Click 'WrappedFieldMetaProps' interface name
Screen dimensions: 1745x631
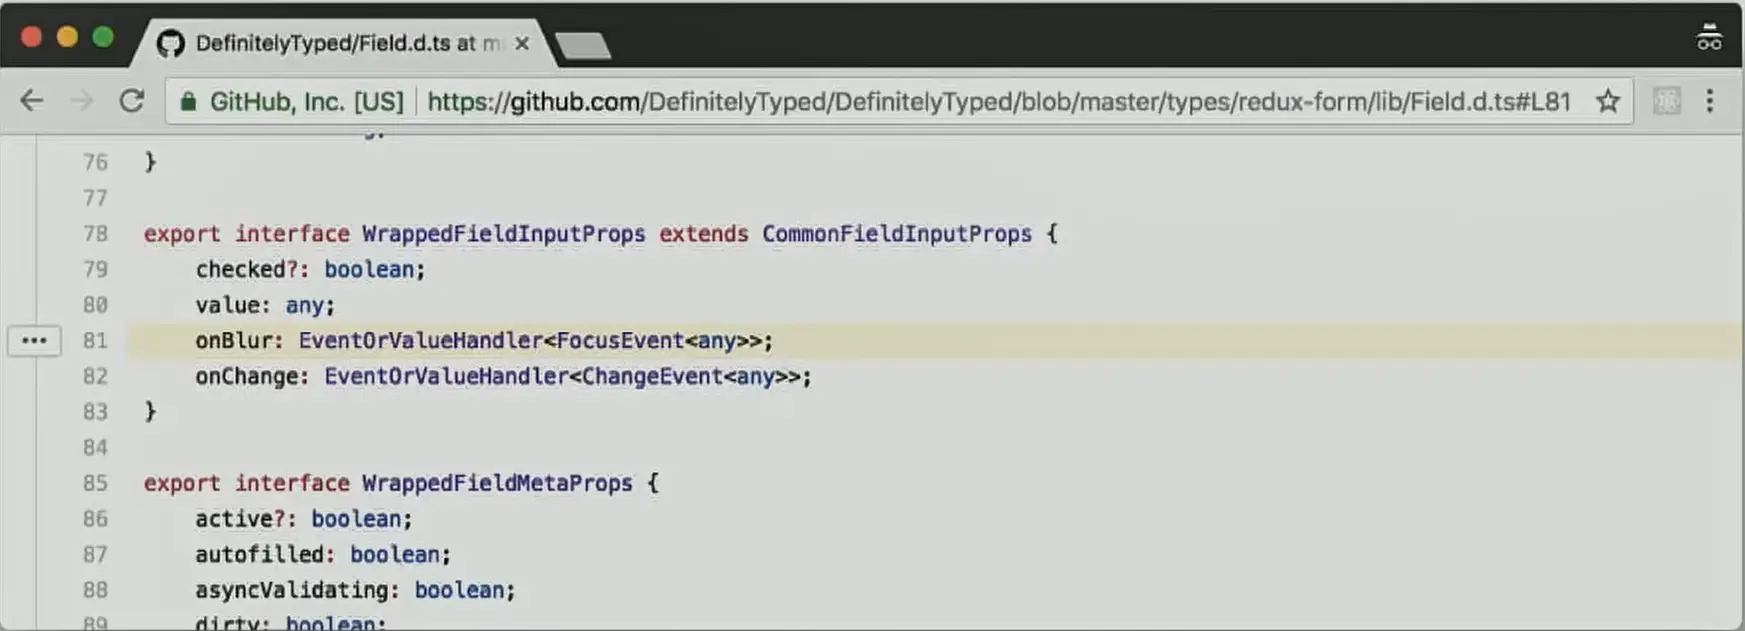(497, 483)
